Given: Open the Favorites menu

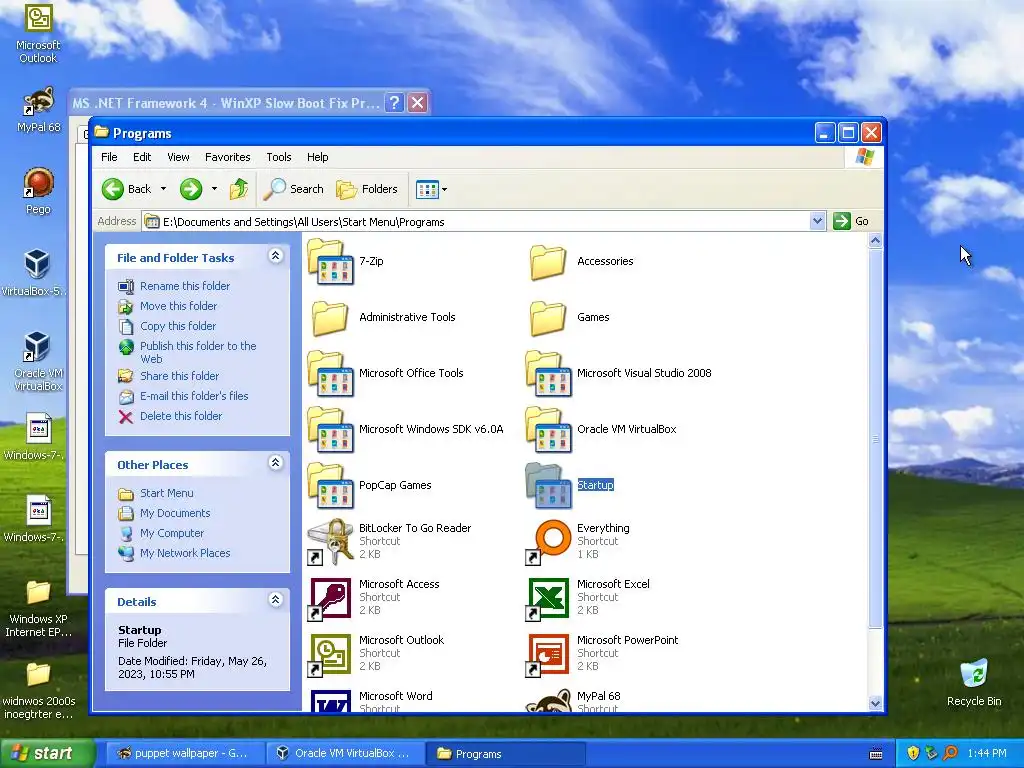Looking at the screenshot, I should 227,157.
